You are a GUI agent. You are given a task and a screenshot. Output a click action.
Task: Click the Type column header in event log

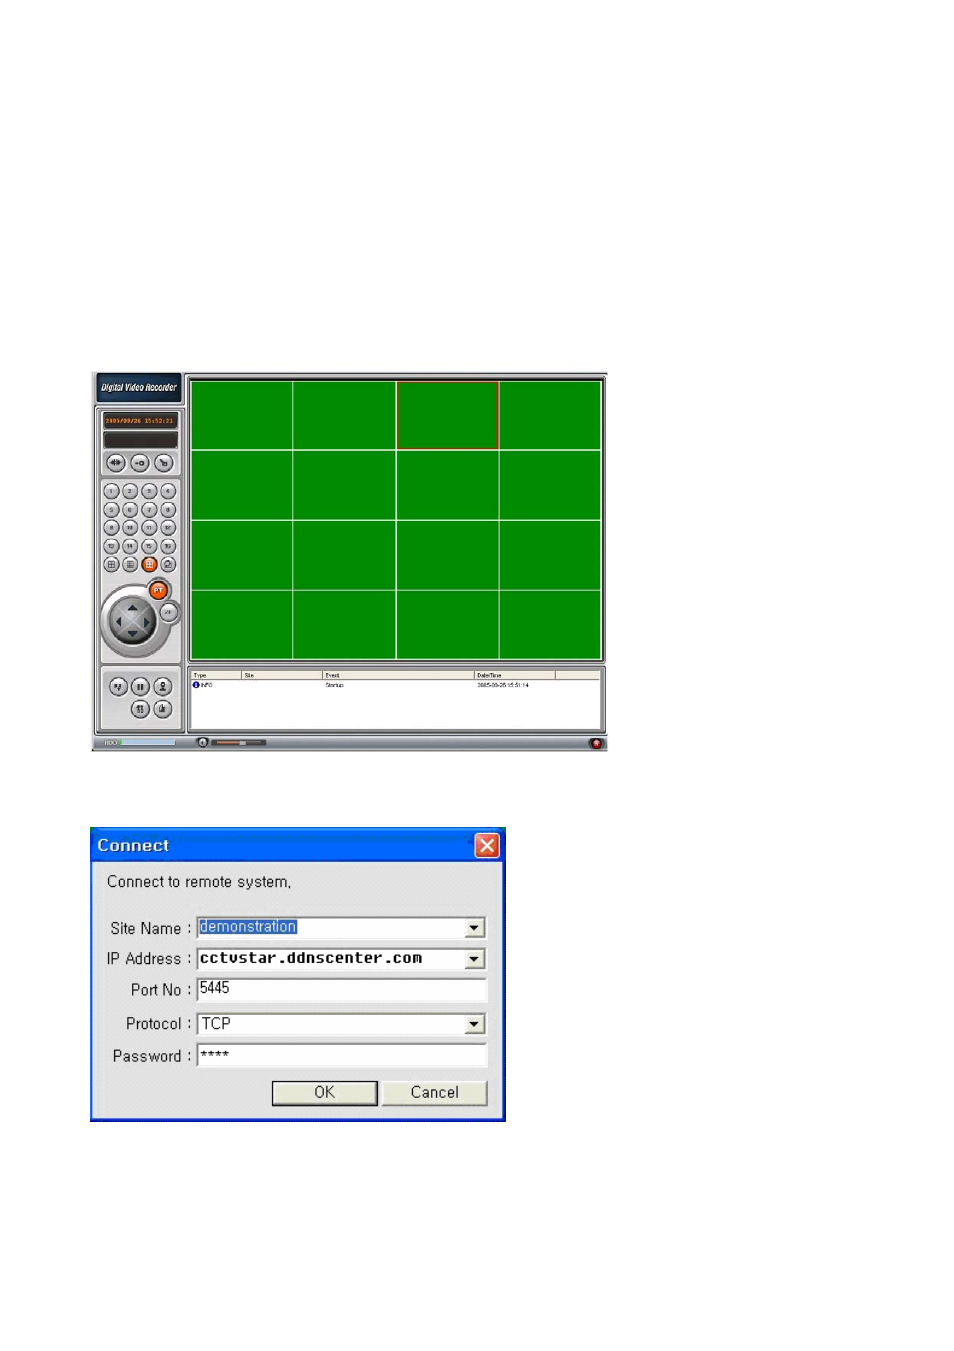point(216,675)
